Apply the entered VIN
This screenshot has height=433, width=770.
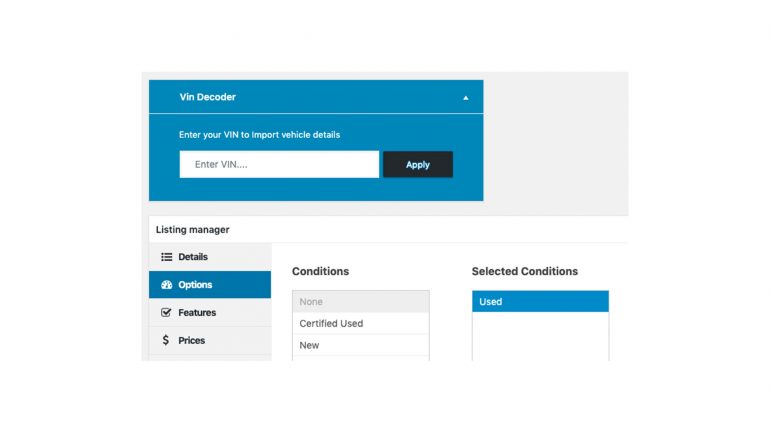[418, 164]
